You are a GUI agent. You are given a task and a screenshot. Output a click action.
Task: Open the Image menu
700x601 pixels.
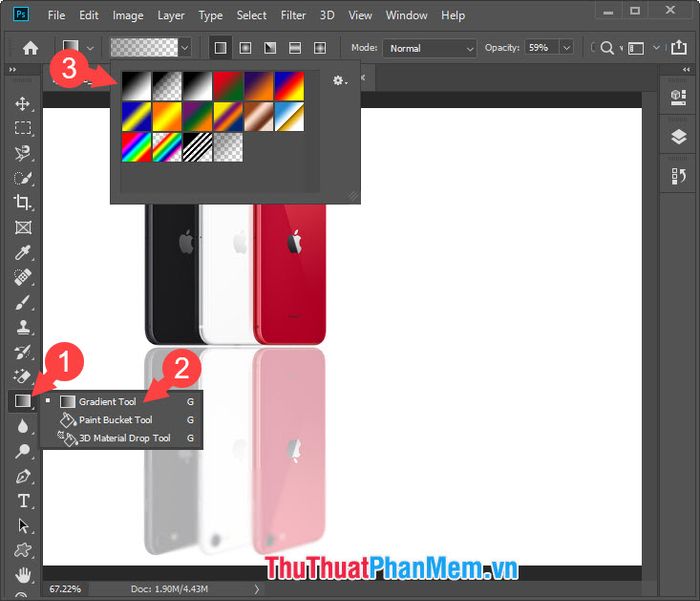click(x=128, y=15)
